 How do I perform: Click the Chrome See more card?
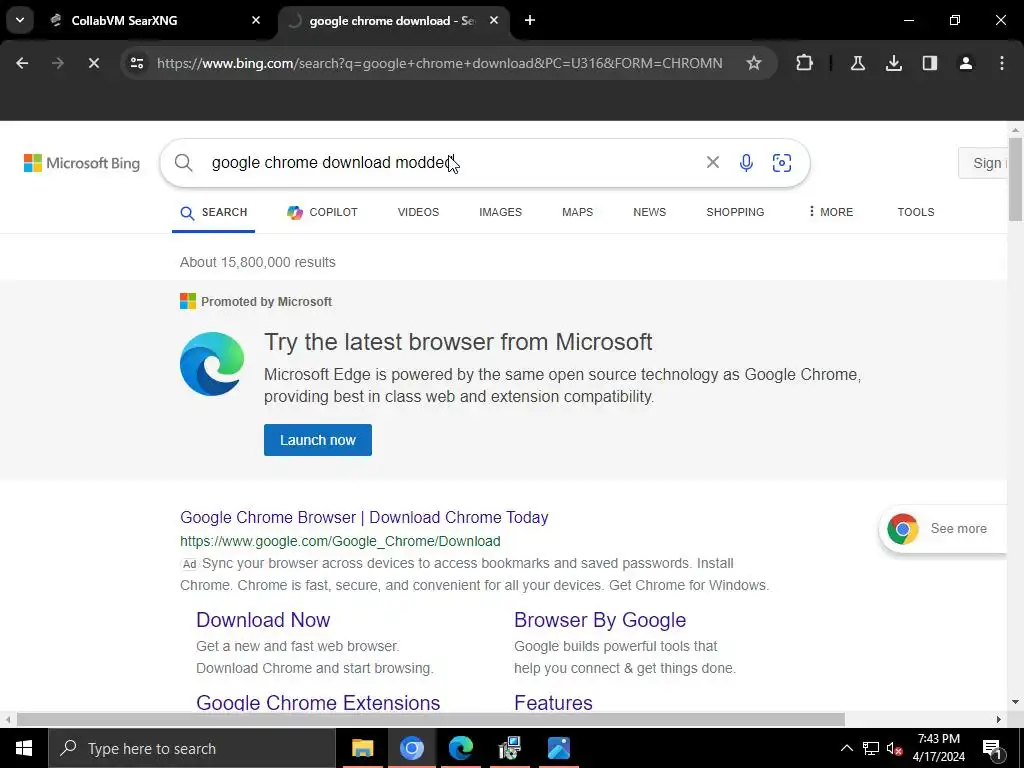[x=943, y=529]
